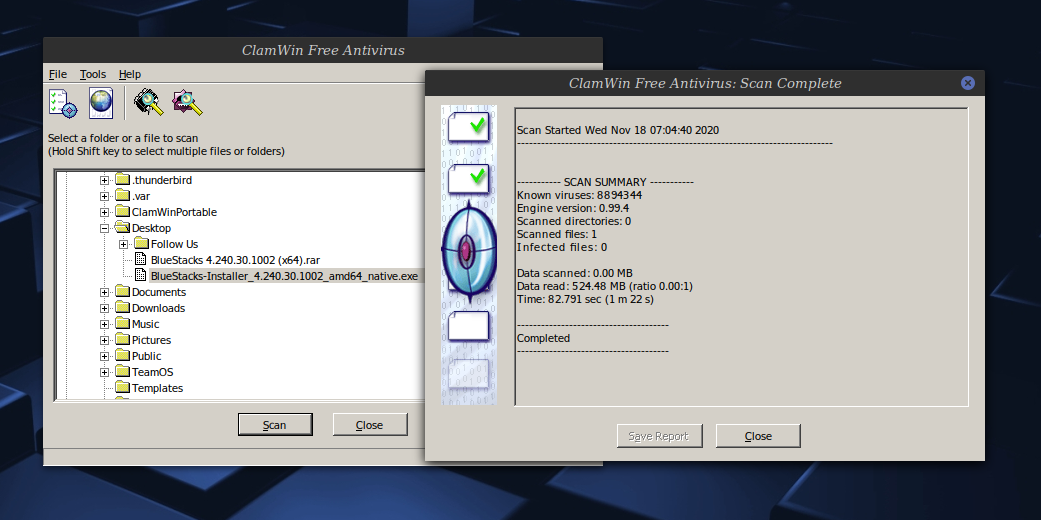Select BlueStacks-Installer_4.240.30.1002_amd64_native.exe file

284,276
